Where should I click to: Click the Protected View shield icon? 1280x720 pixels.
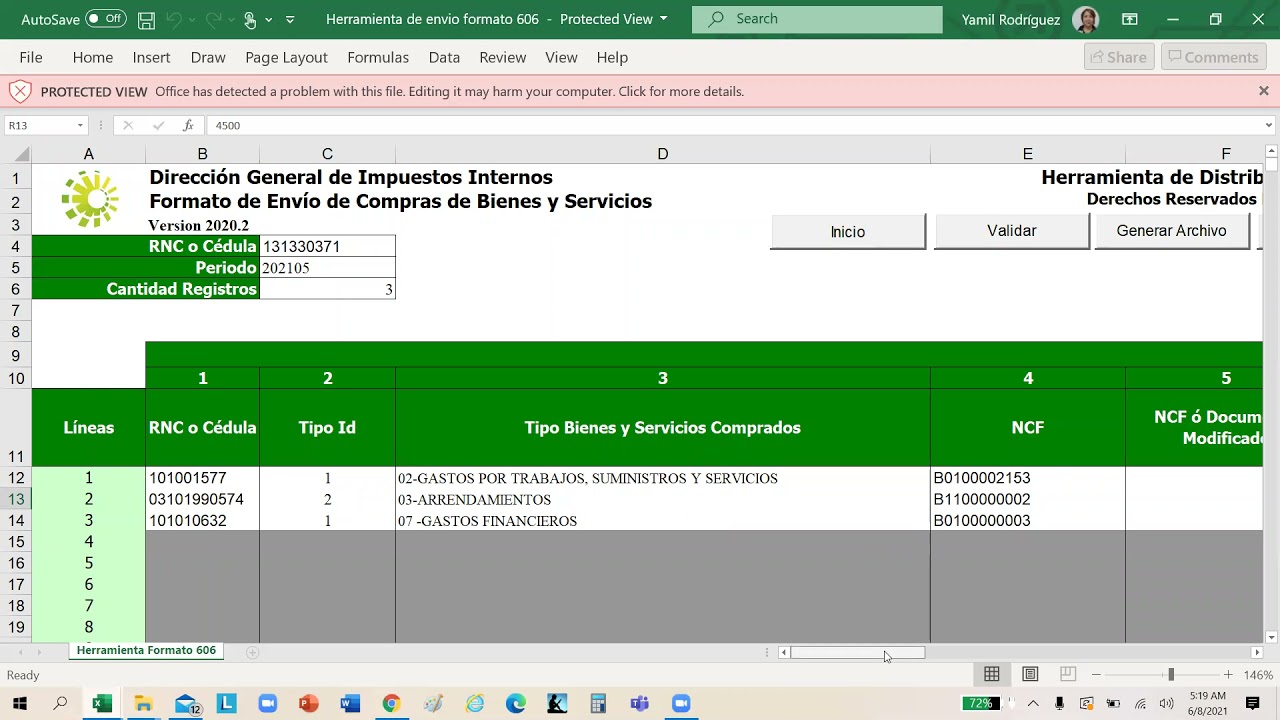(x=20, y=91)
